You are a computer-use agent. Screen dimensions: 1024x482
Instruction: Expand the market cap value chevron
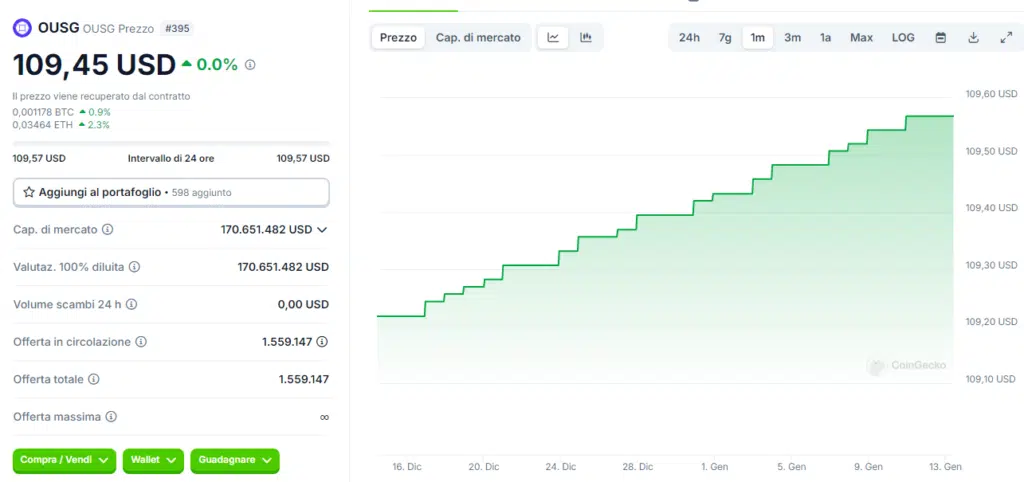pos(322,230)
